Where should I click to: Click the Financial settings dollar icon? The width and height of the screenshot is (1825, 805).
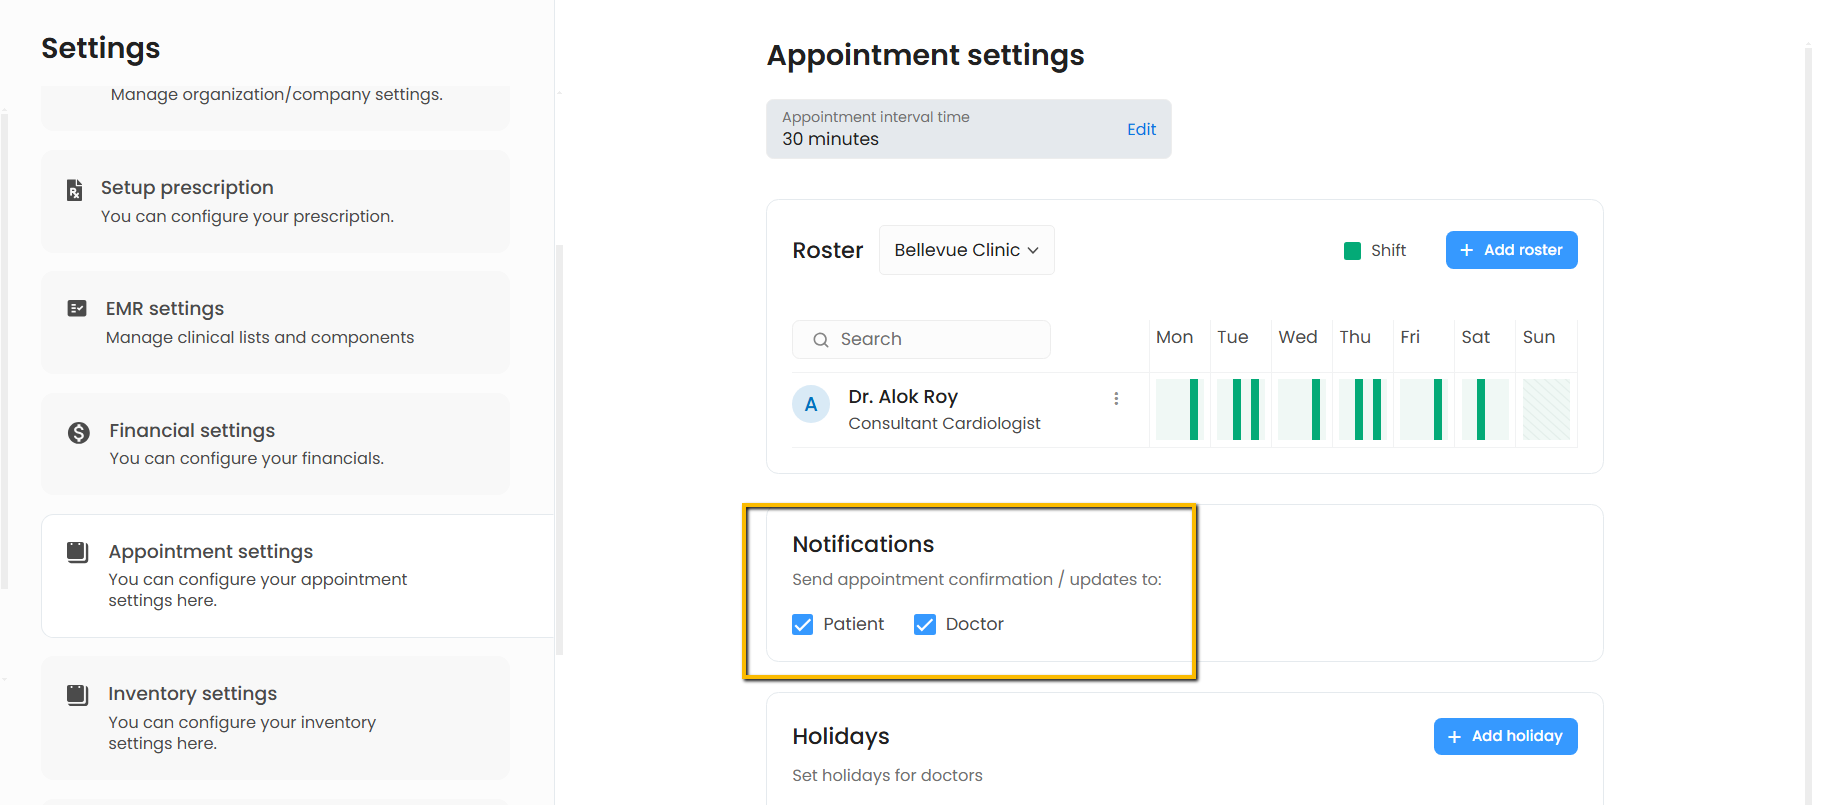tap(79, 432)
